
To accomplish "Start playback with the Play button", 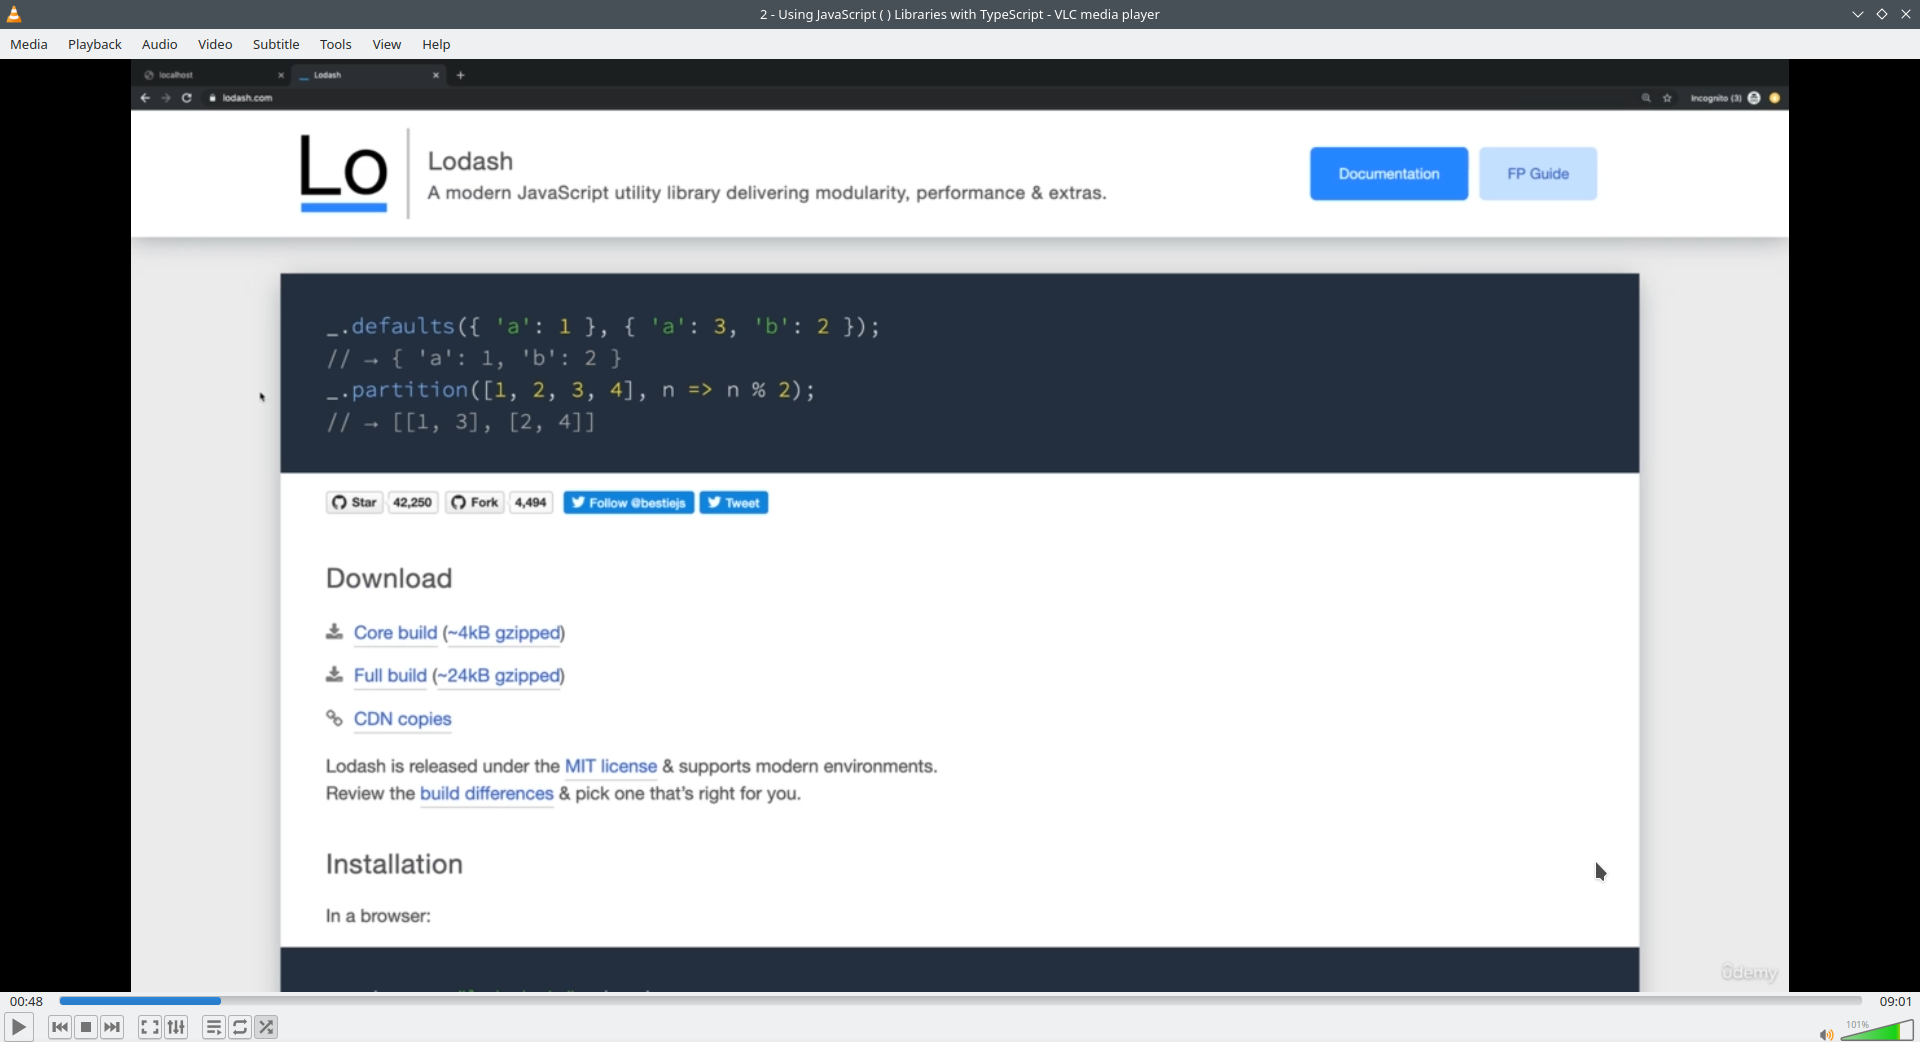I will point(18,1027).
